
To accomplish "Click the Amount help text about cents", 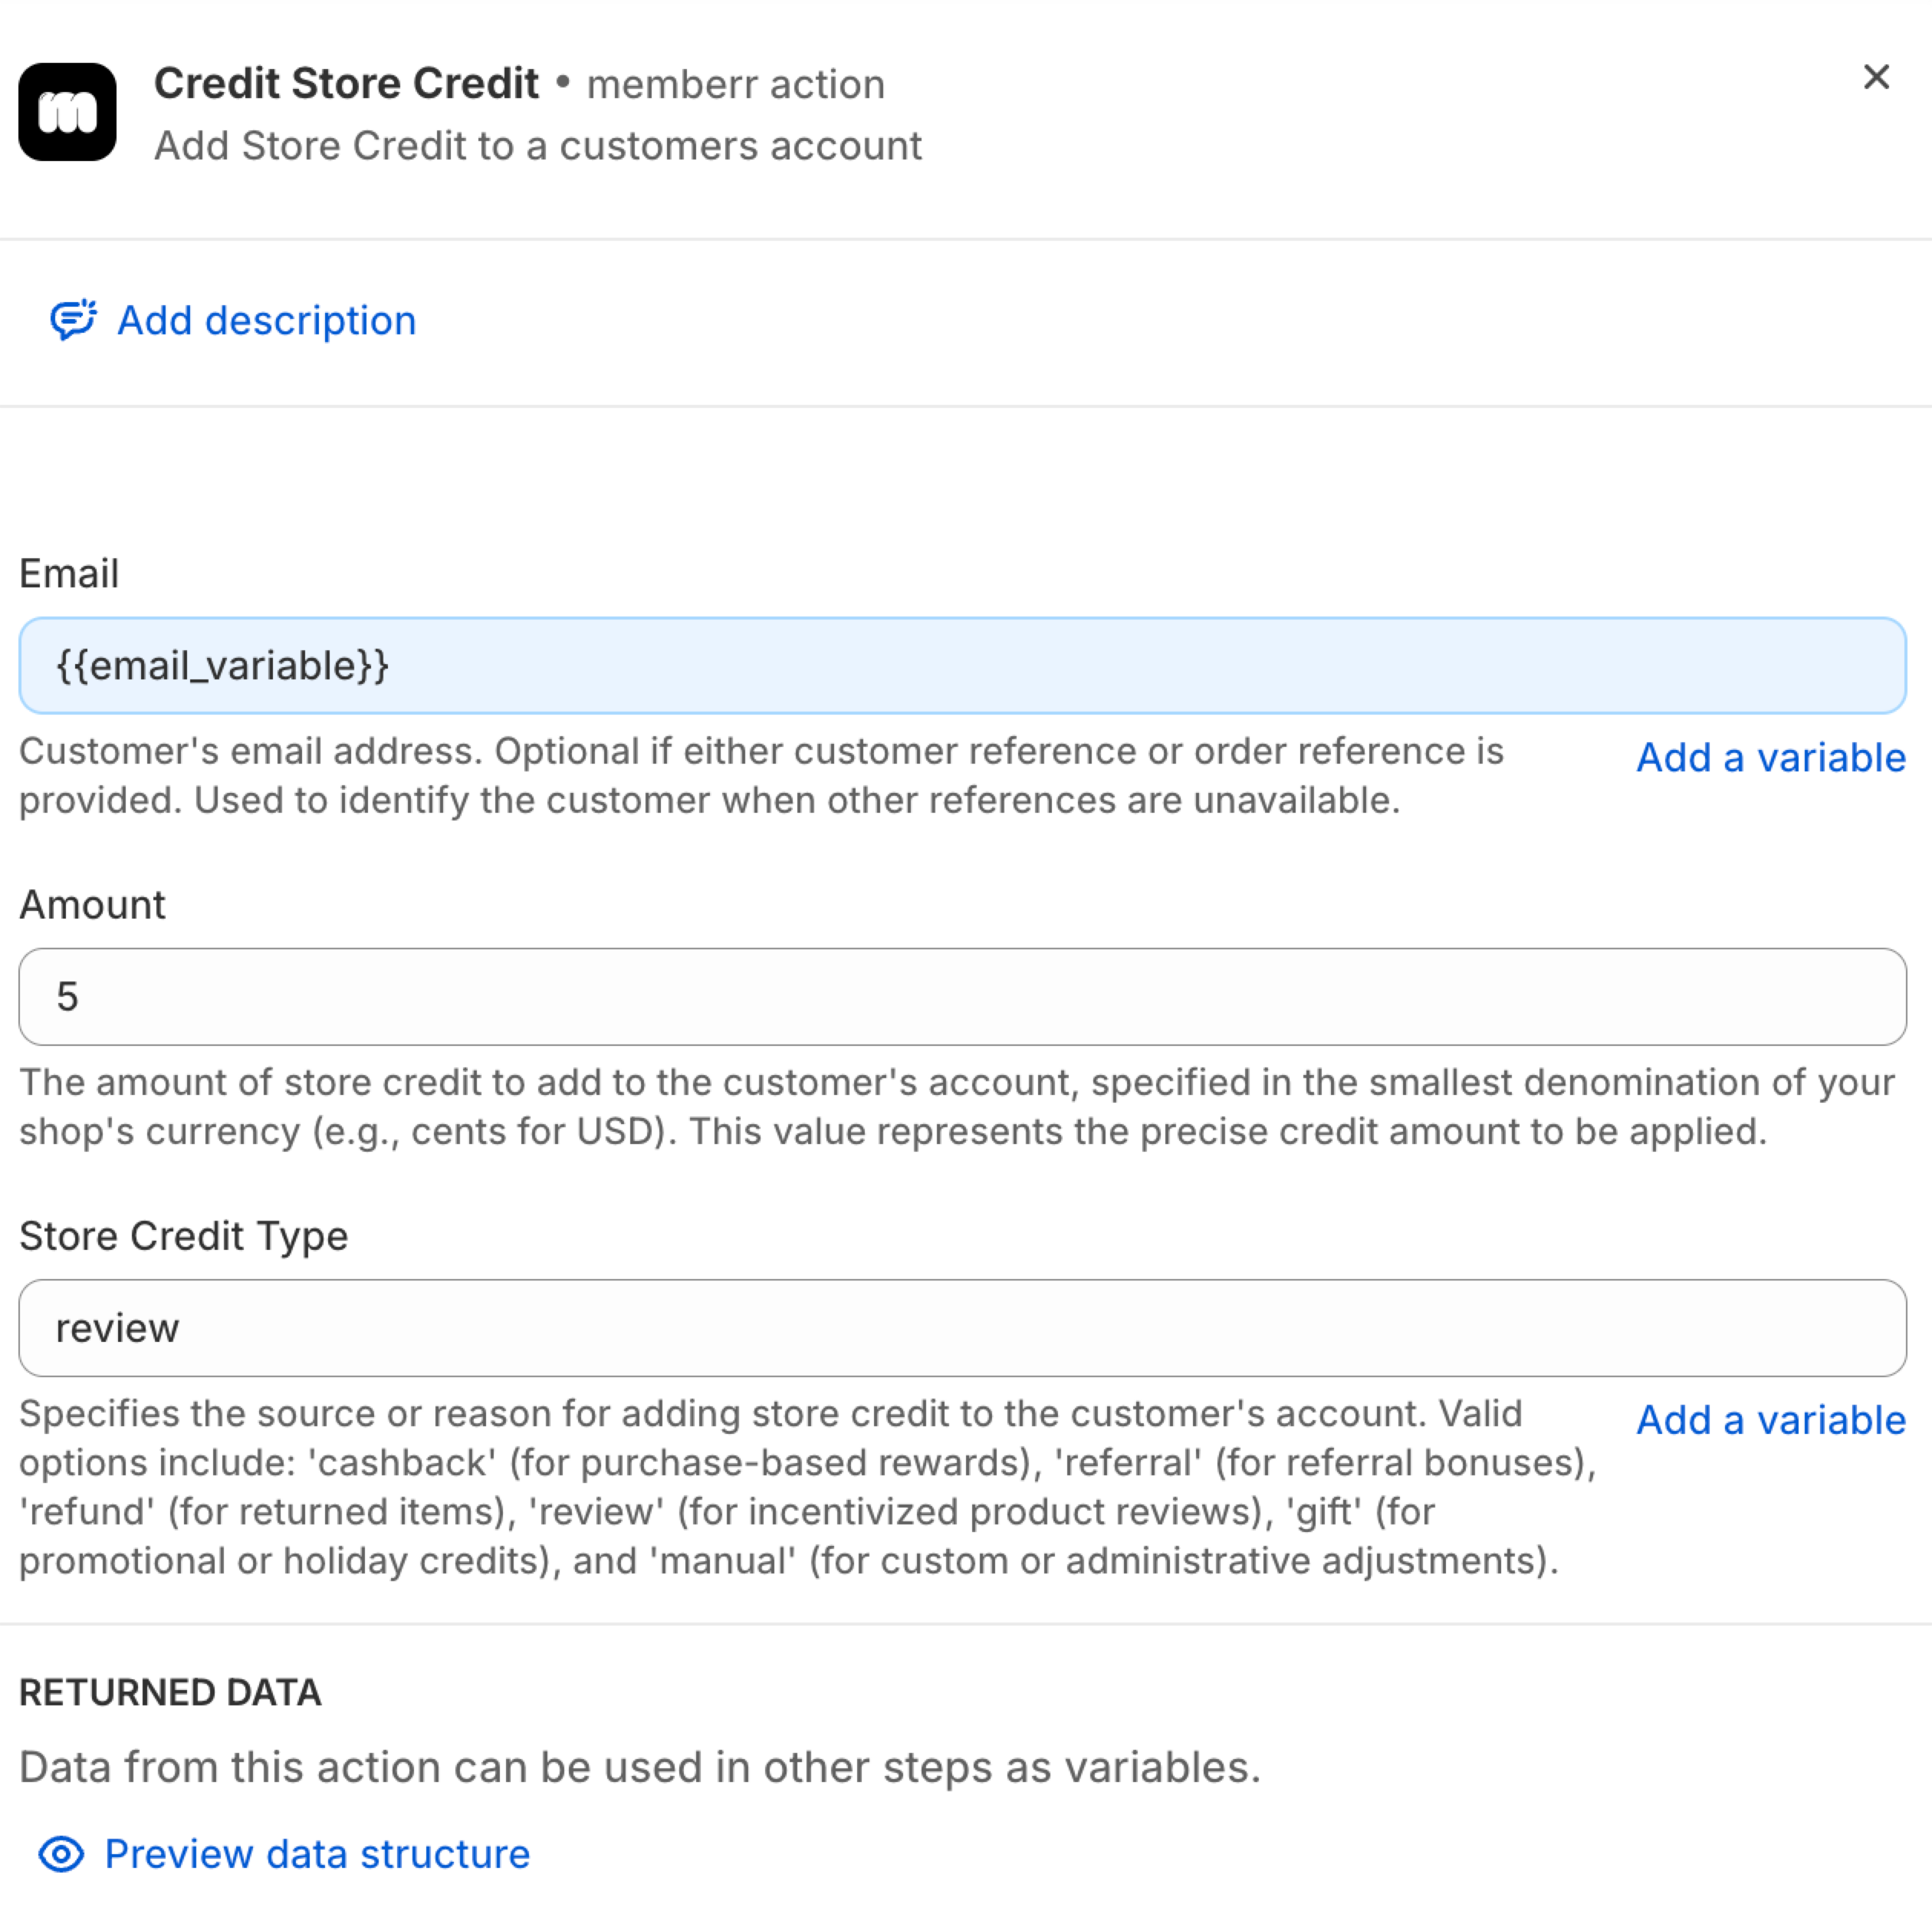I will (957, 1107).
